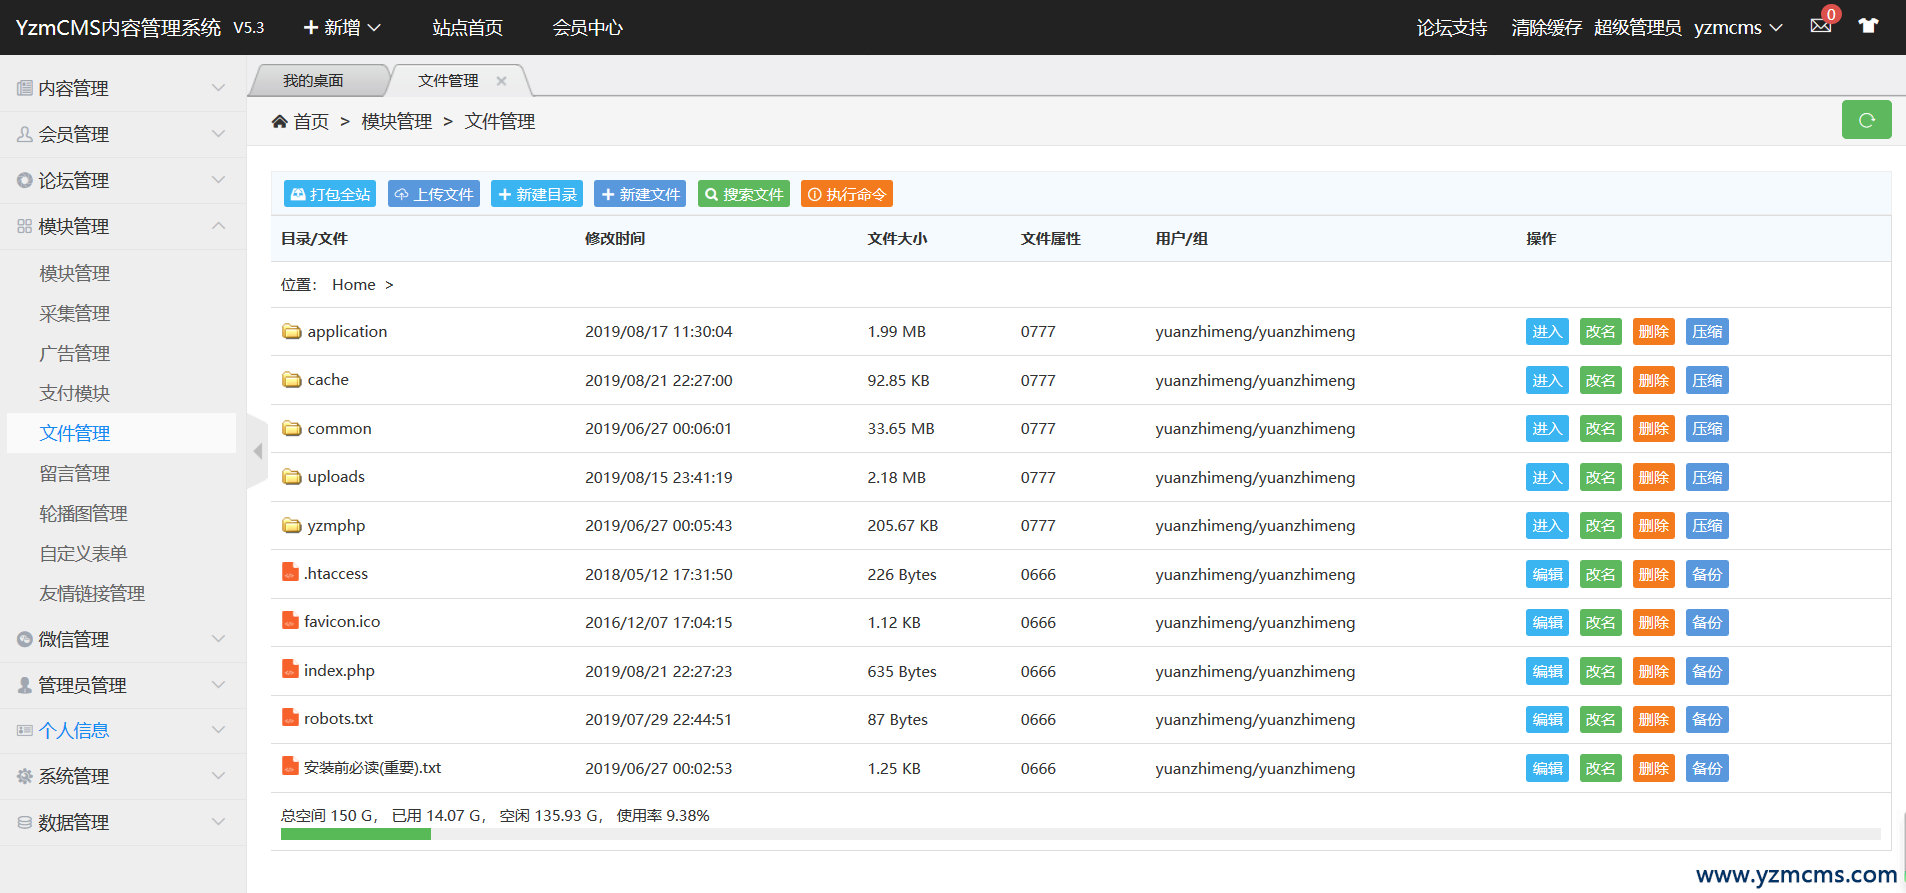1906x893 pixels.
Task: Open 轮播图管理 in the sidebar
Action: point(84,513)
